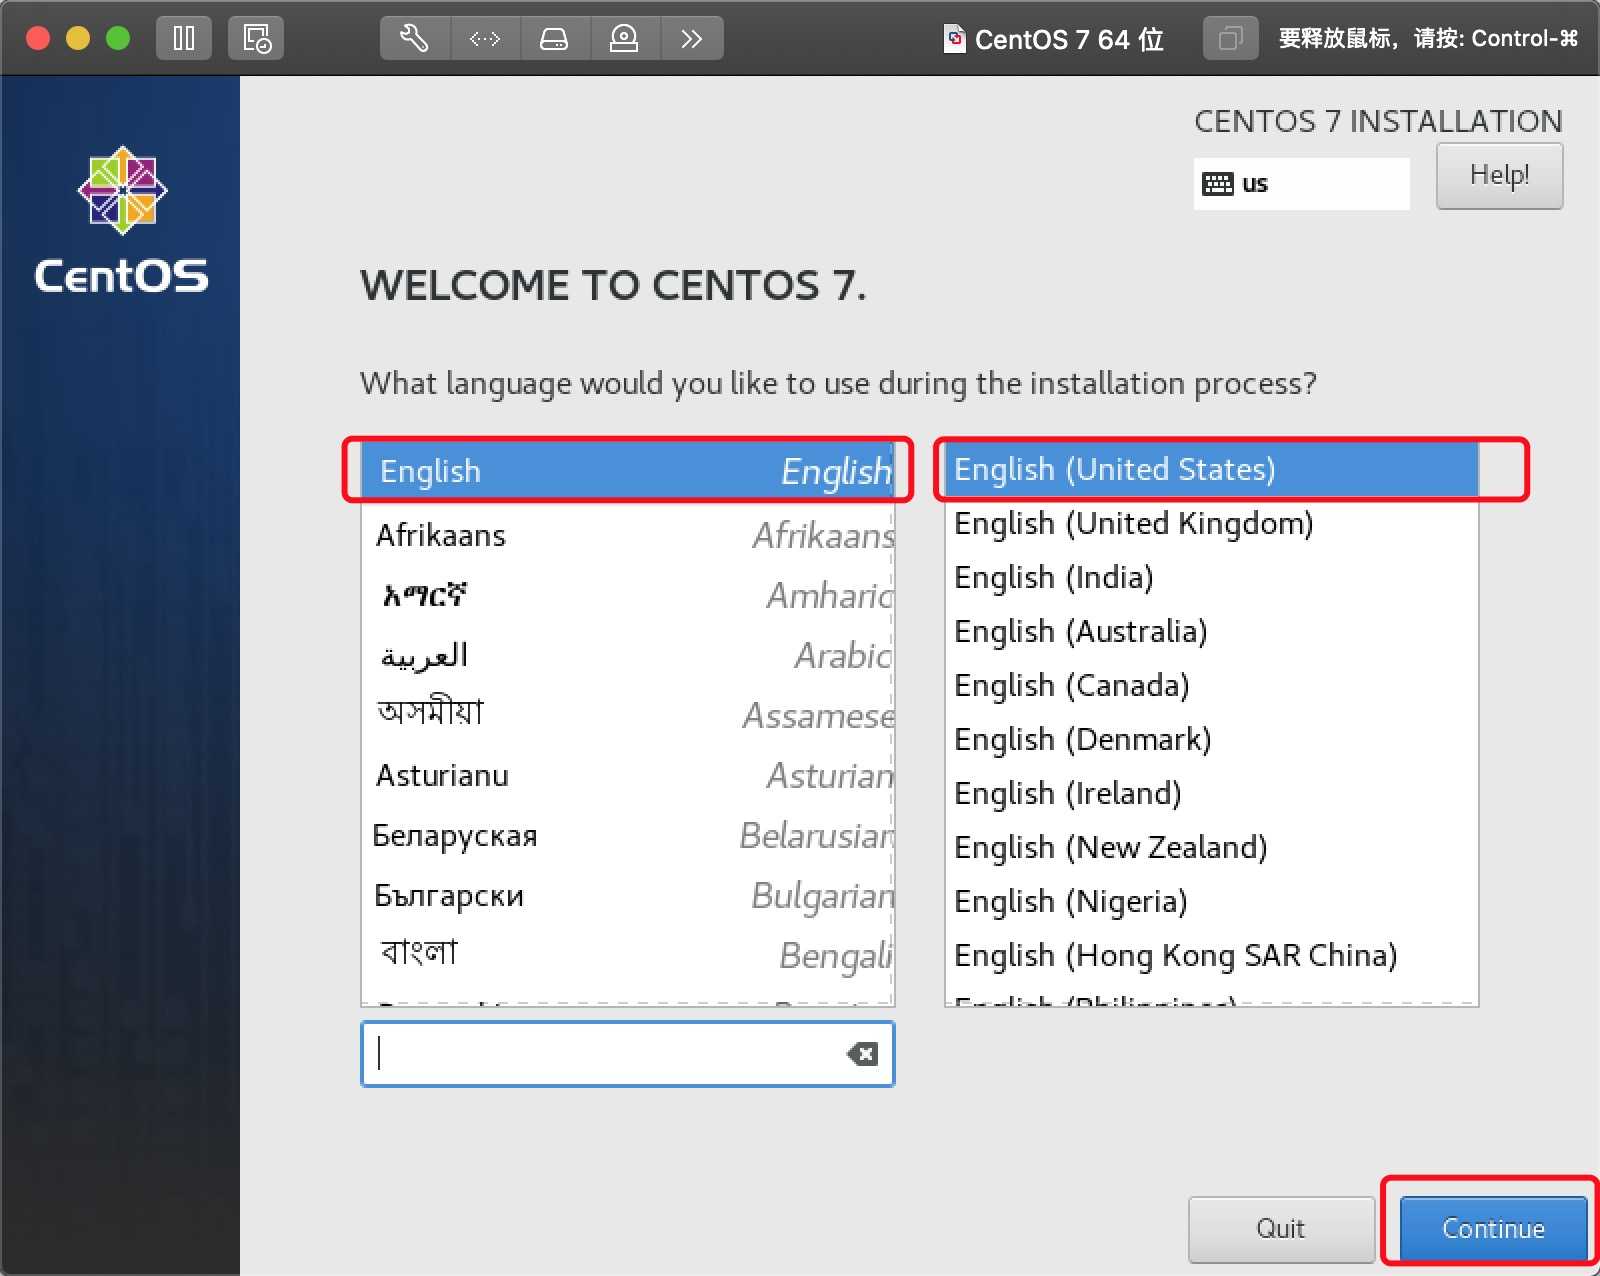Select Беларуская (Belarusian) language row
1600x1276 pixels.
[x=628, y=835]
